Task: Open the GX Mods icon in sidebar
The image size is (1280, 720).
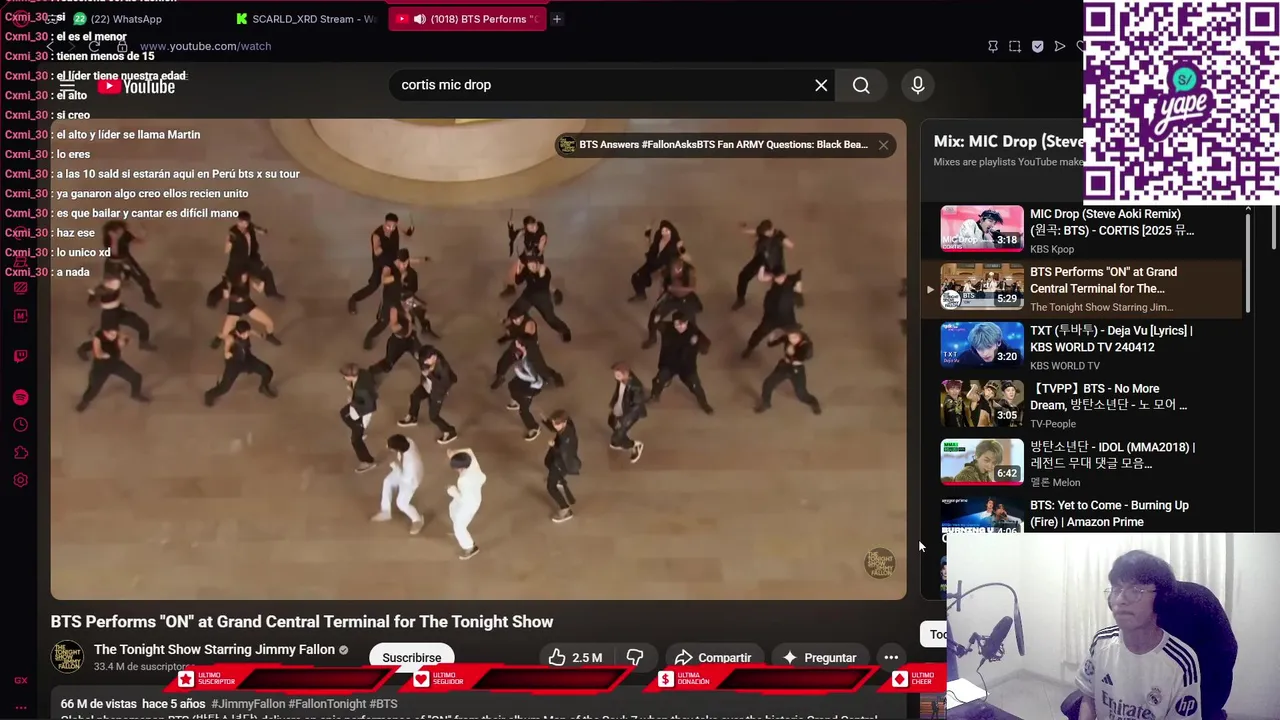Action: pos(20,316)
